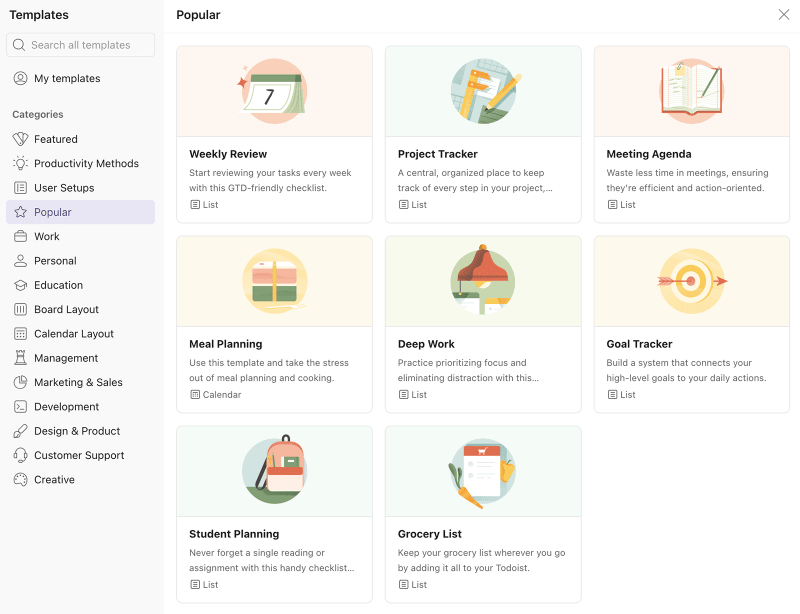The width and height of the screenshot is (800, 614).
Task: Click the Popular star icon in sidebar
Action: (x=20, y=212)
